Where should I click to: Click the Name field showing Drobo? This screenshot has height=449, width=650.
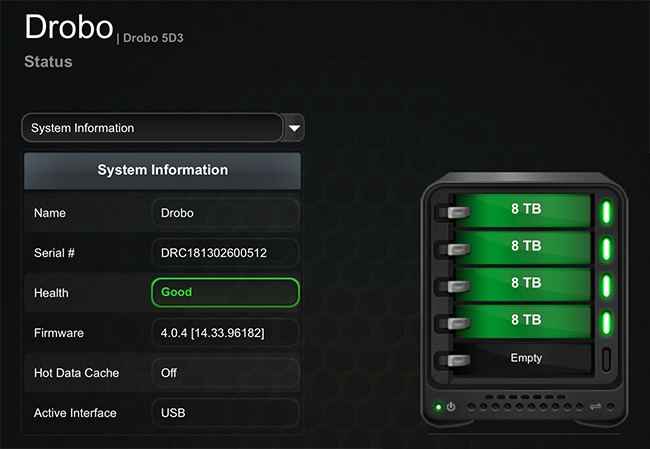(x=225, y=213)
